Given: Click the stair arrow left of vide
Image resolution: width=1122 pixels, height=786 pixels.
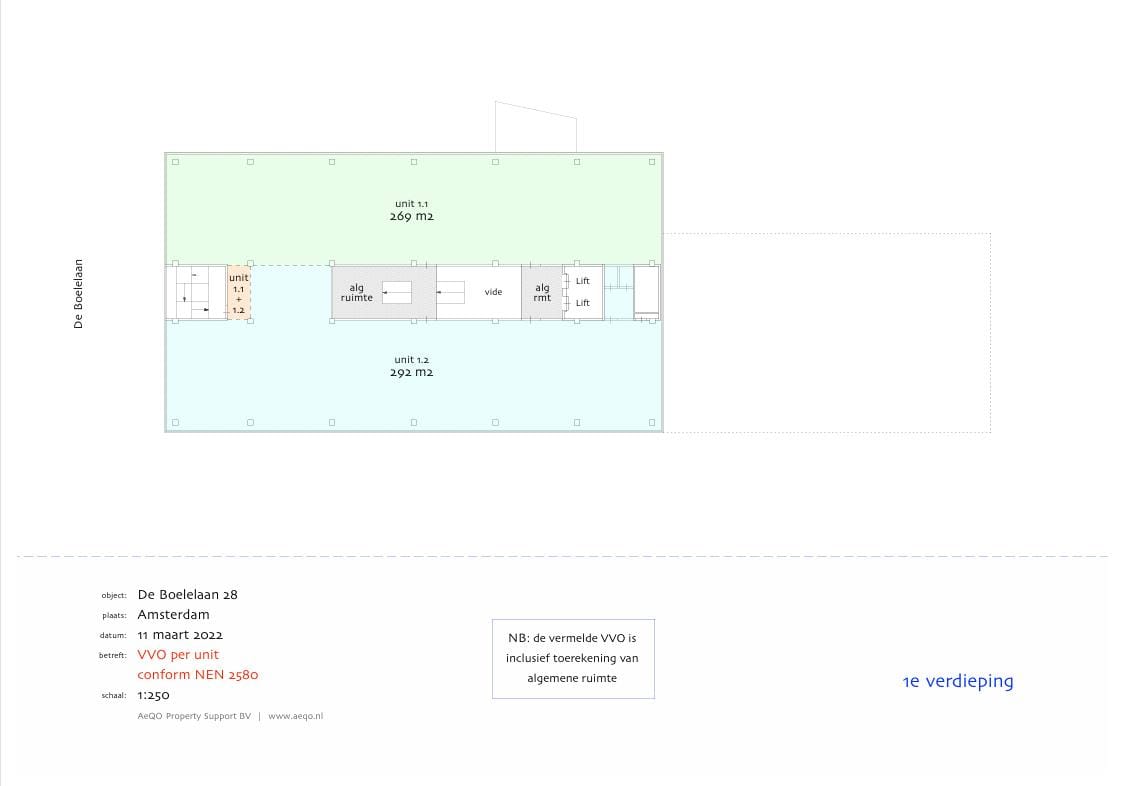Looking at the screenshot, I should [x=450, y=292].
